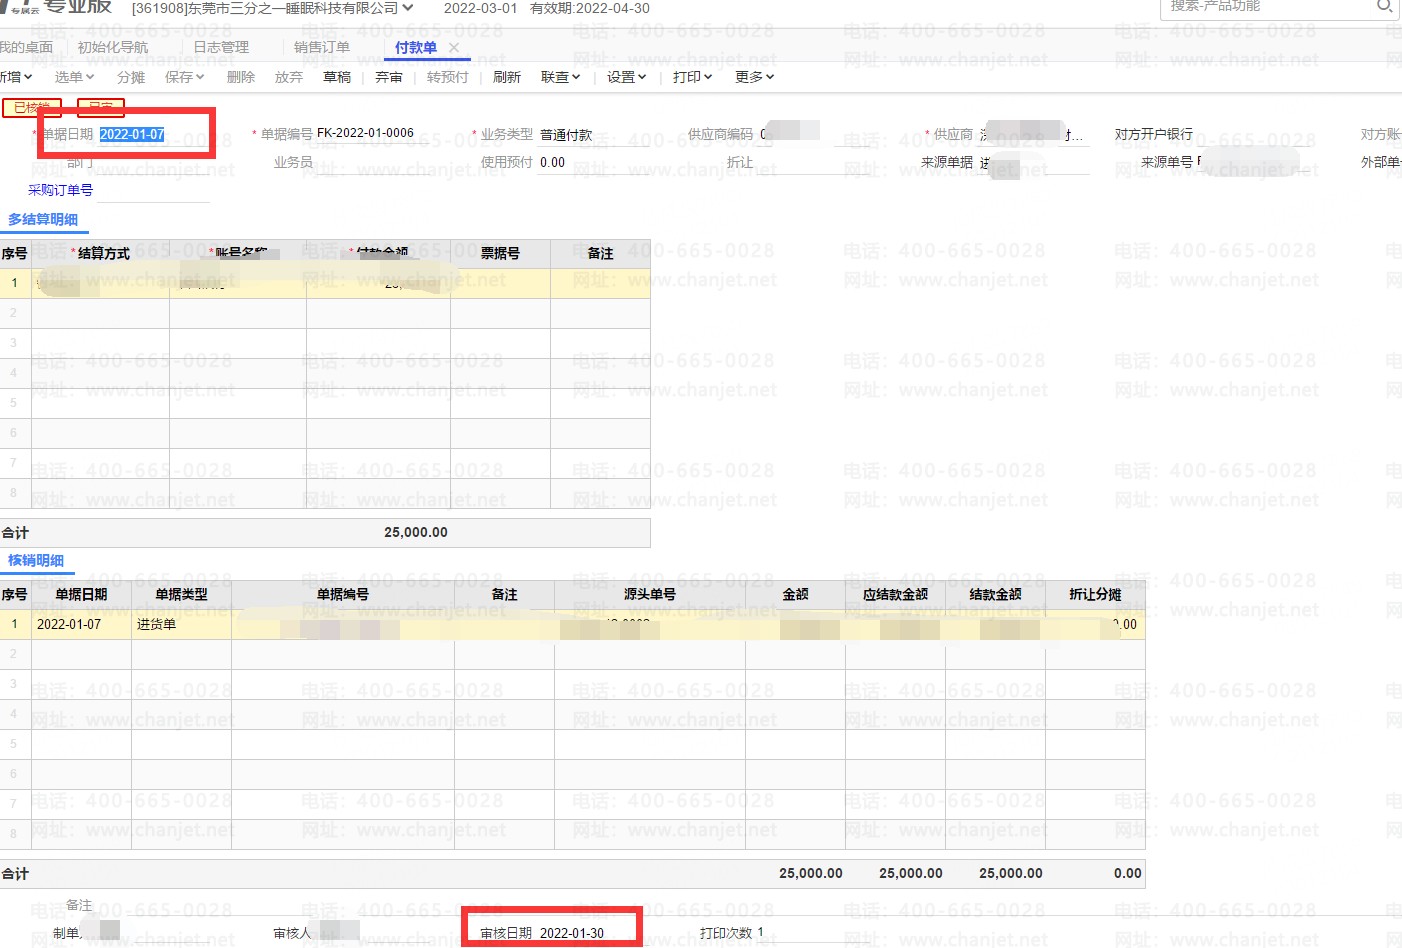Expand the company name dropdown

pos(408,8)
